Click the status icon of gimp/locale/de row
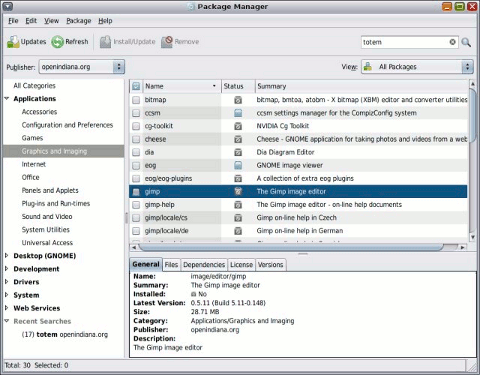The width and height of the screenshot is (480, 375). (238, 231)
